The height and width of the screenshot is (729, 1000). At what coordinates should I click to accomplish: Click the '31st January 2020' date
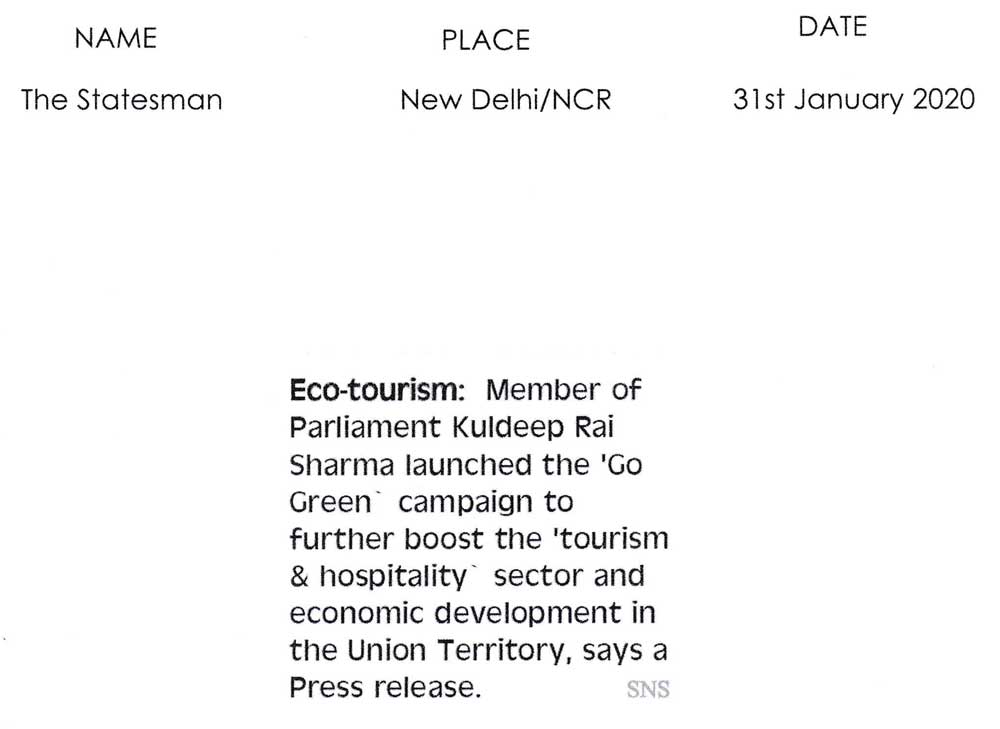coord(854,99)
